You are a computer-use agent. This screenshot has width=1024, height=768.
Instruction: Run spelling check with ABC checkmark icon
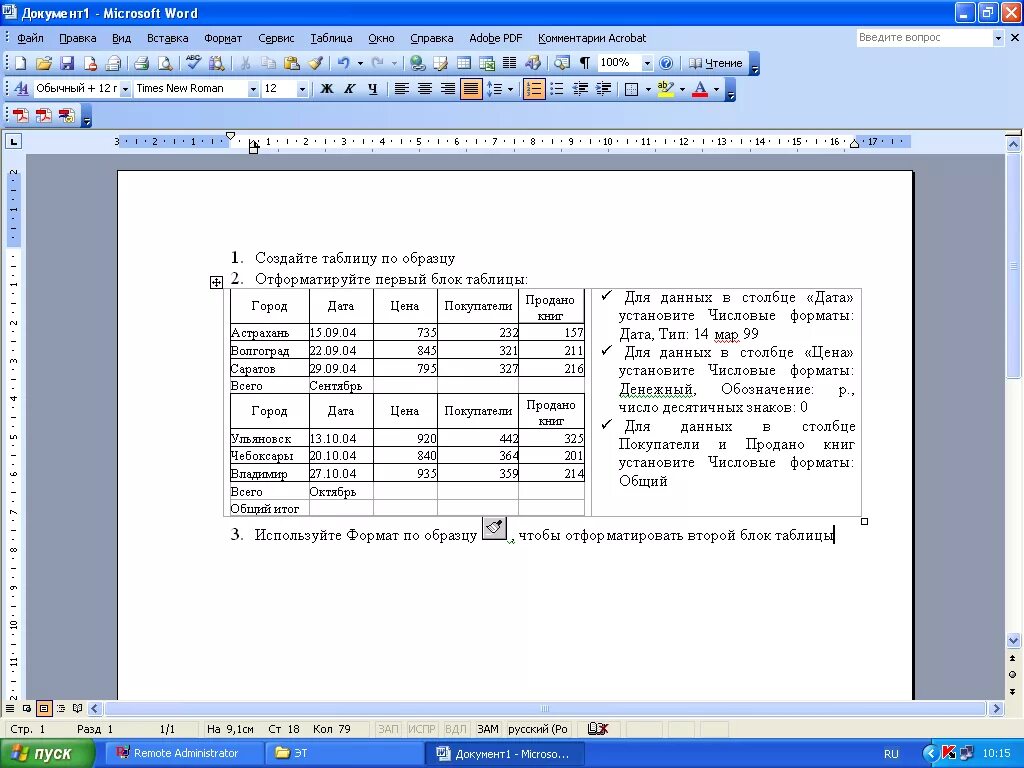pyautogui.click(x=193, y=63)
